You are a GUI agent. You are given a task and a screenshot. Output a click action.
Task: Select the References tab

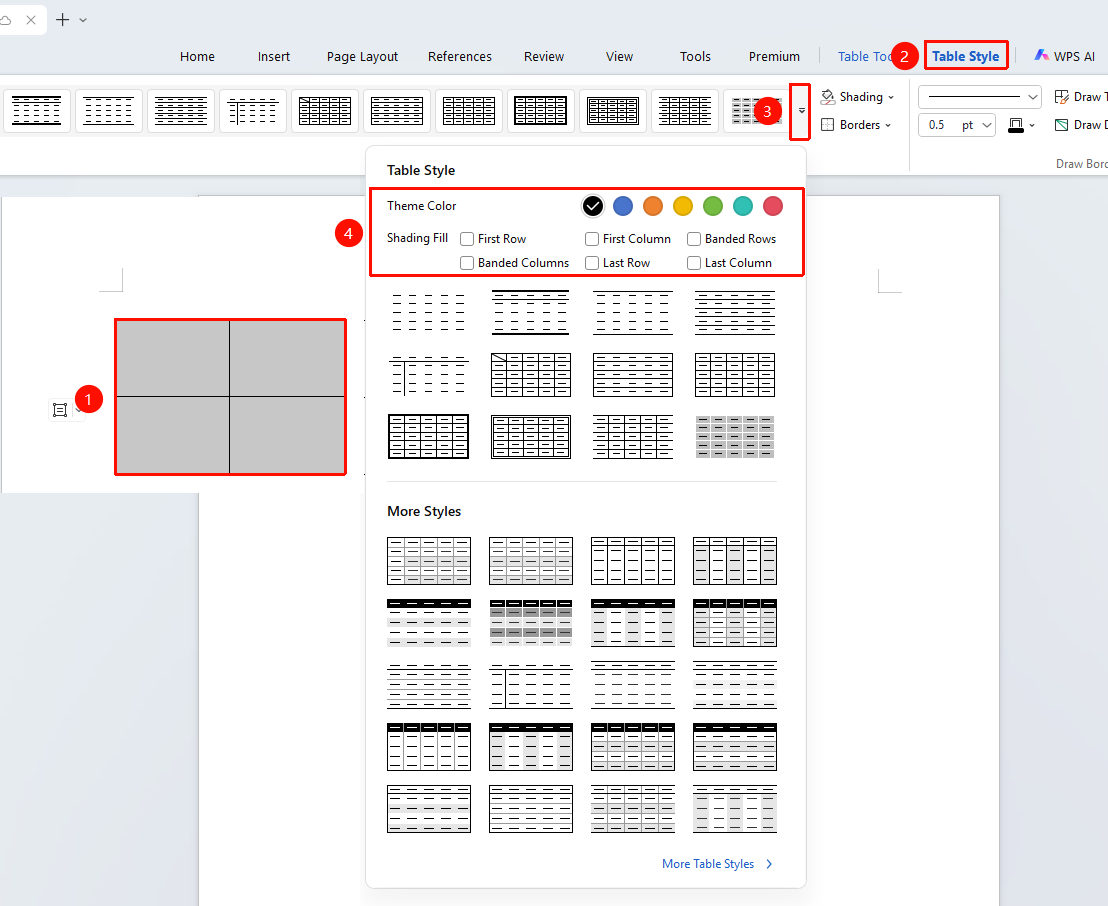pos(460,57)
